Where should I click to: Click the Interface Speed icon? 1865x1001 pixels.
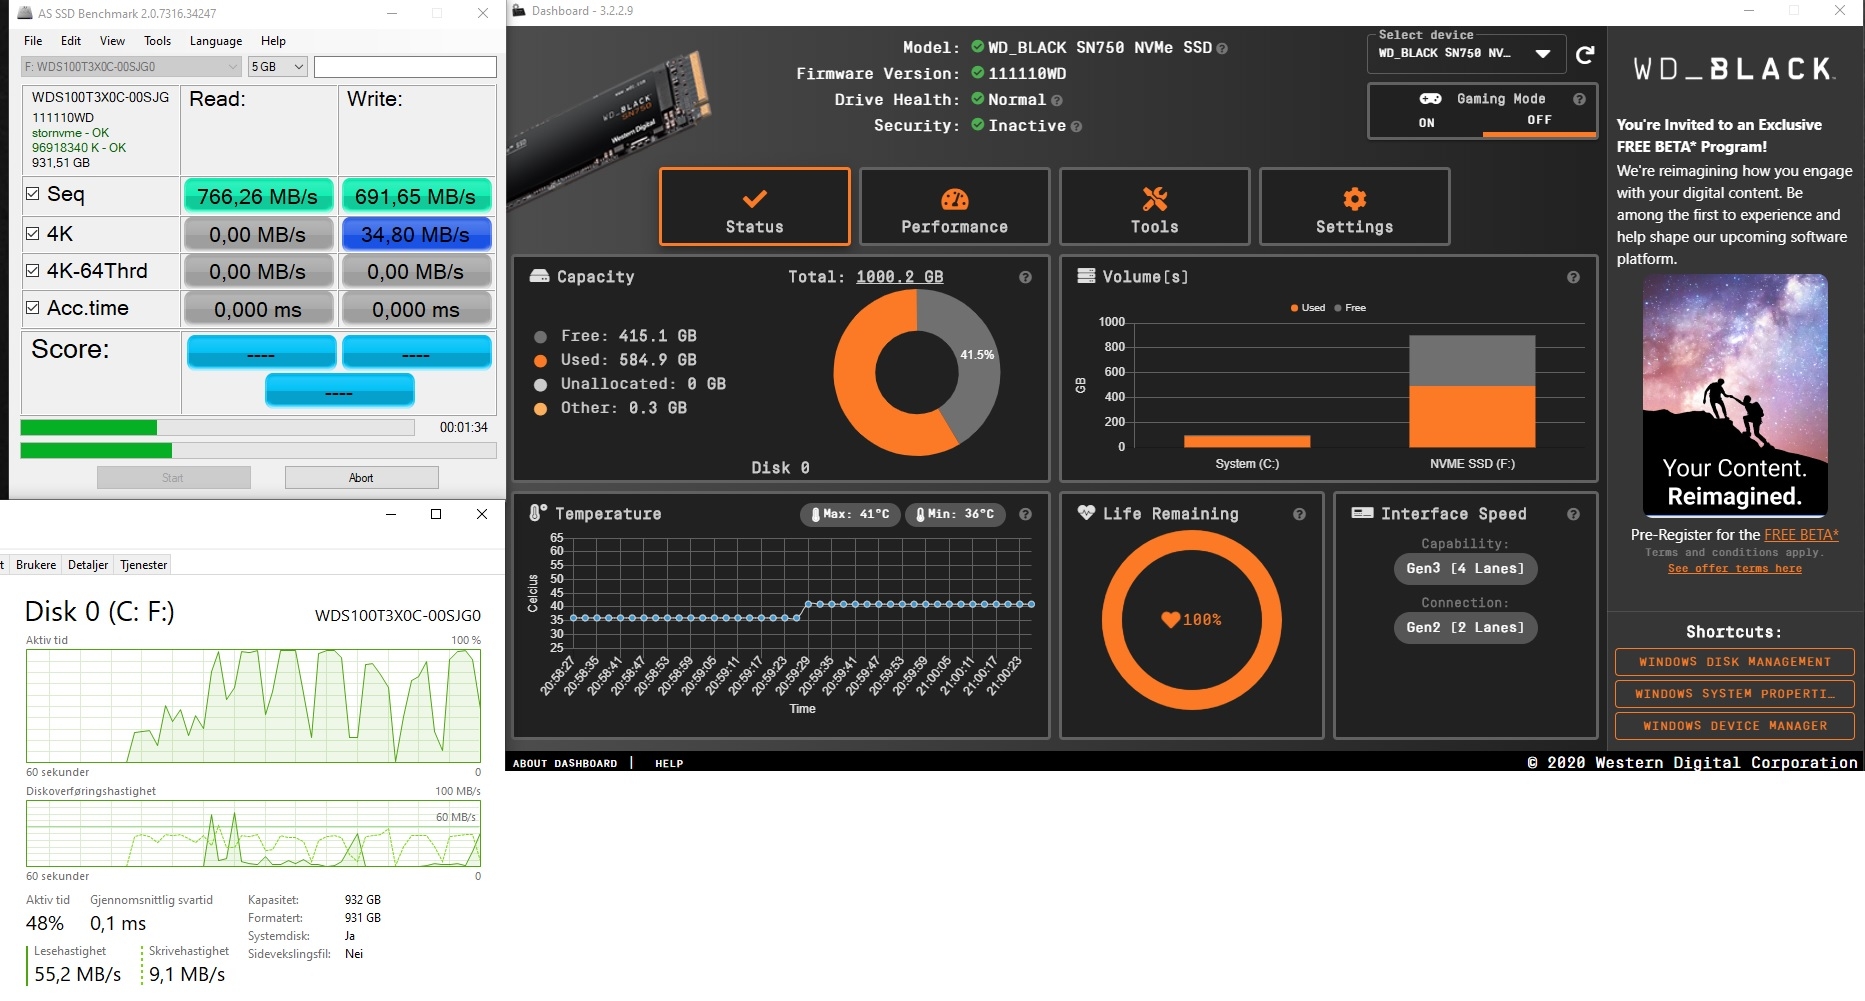(x=1362, y=513)
